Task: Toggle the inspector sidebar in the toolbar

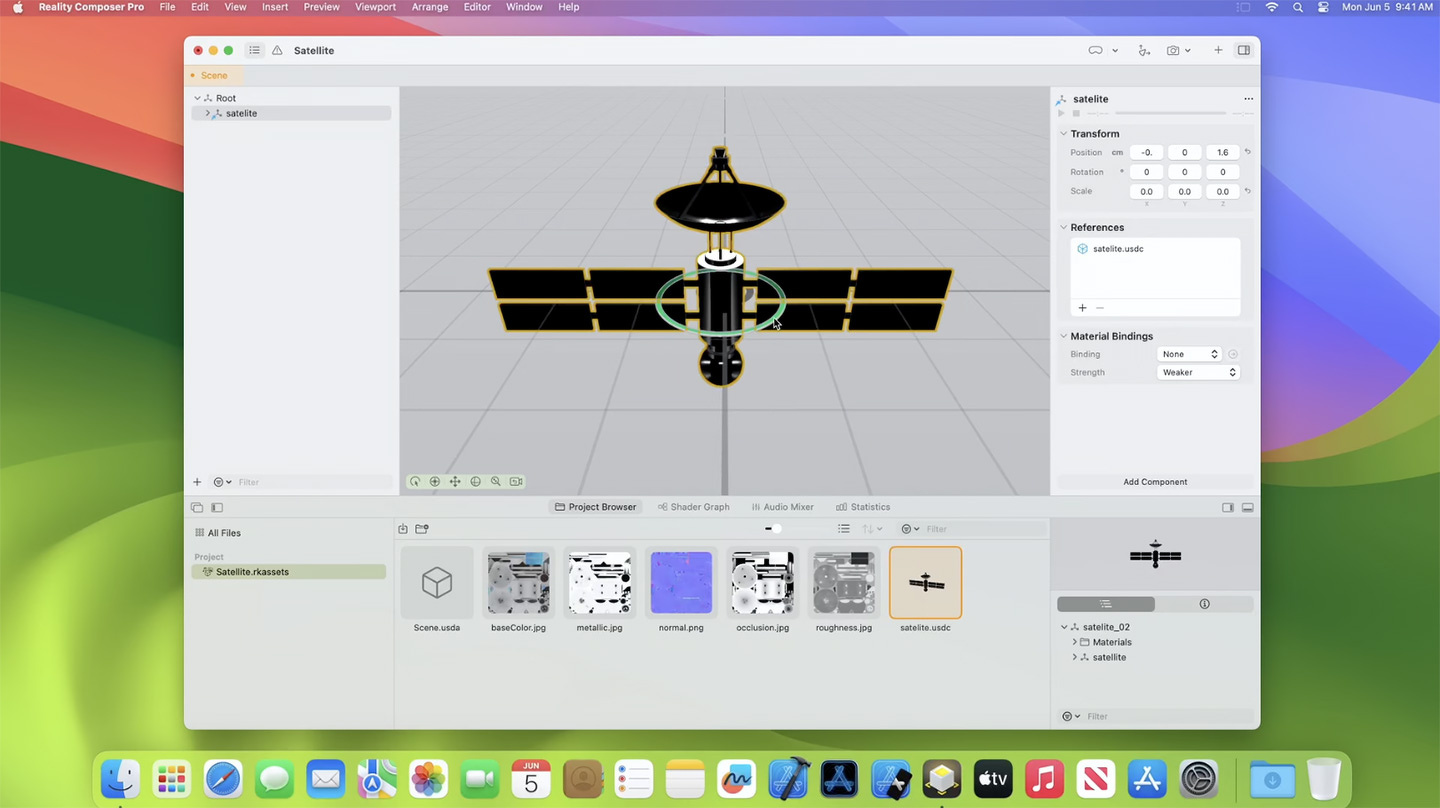Action: coord(1244,50)
